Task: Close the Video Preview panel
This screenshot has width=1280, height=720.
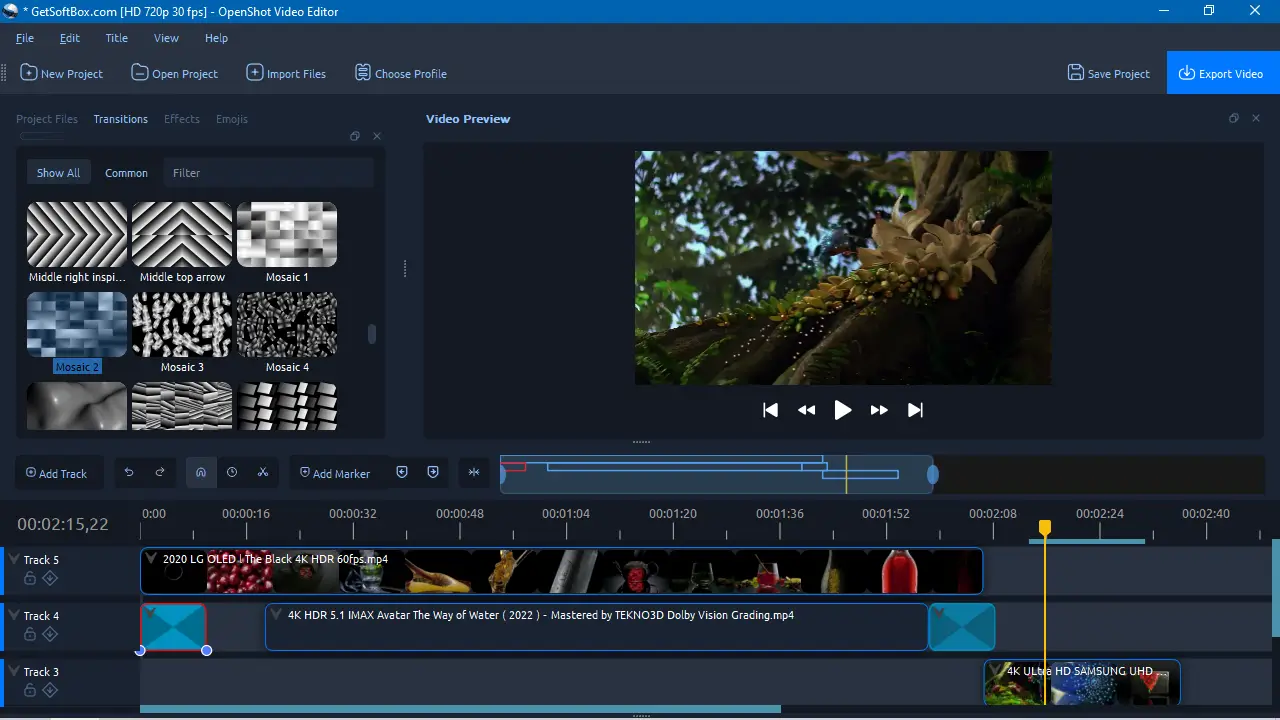Action: [1257, 118]
